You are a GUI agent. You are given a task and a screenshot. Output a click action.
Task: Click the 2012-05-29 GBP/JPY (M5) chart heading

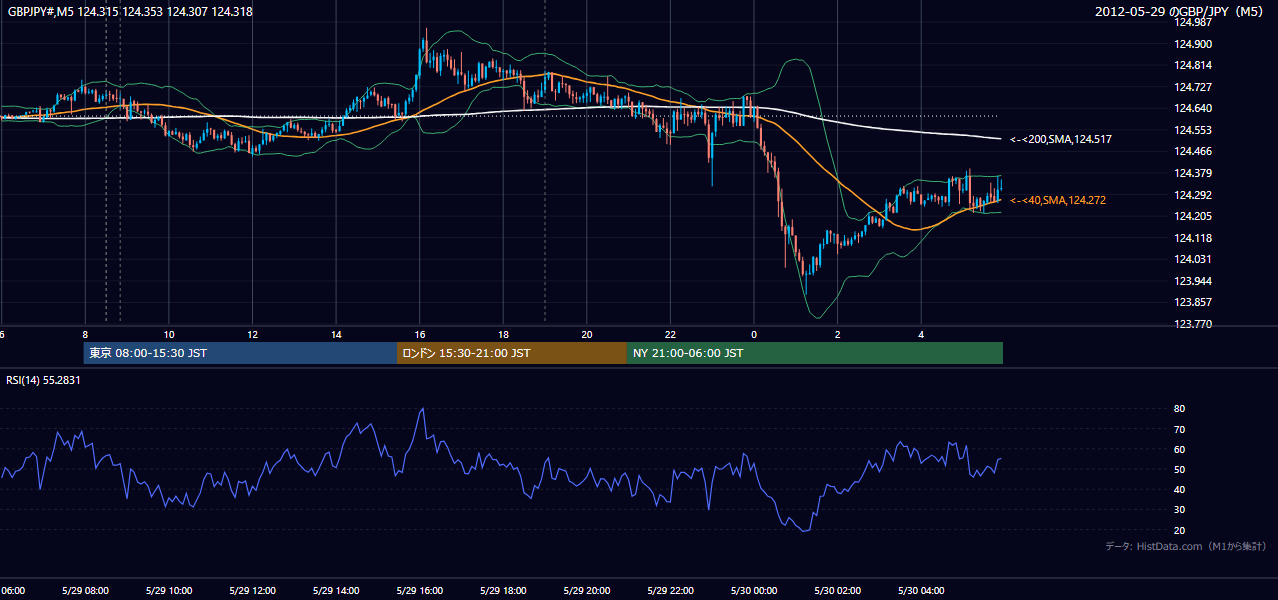[x=1180, y=12]
